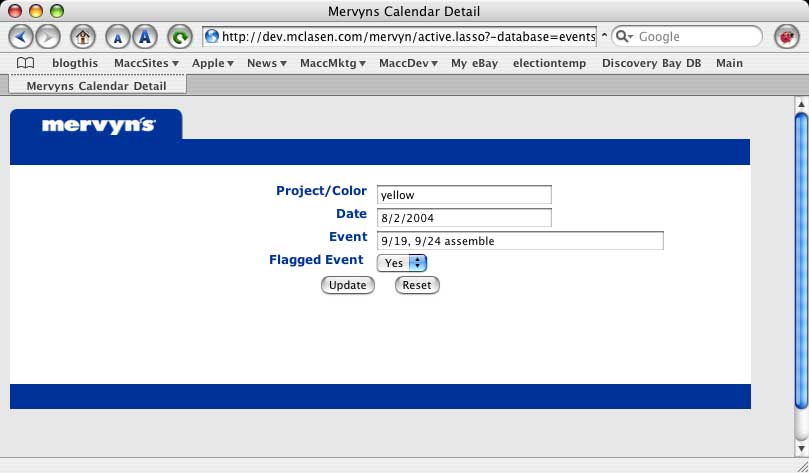Click the Google search field
This screenshot has height=473, width=809.
(x=688, y=37)
